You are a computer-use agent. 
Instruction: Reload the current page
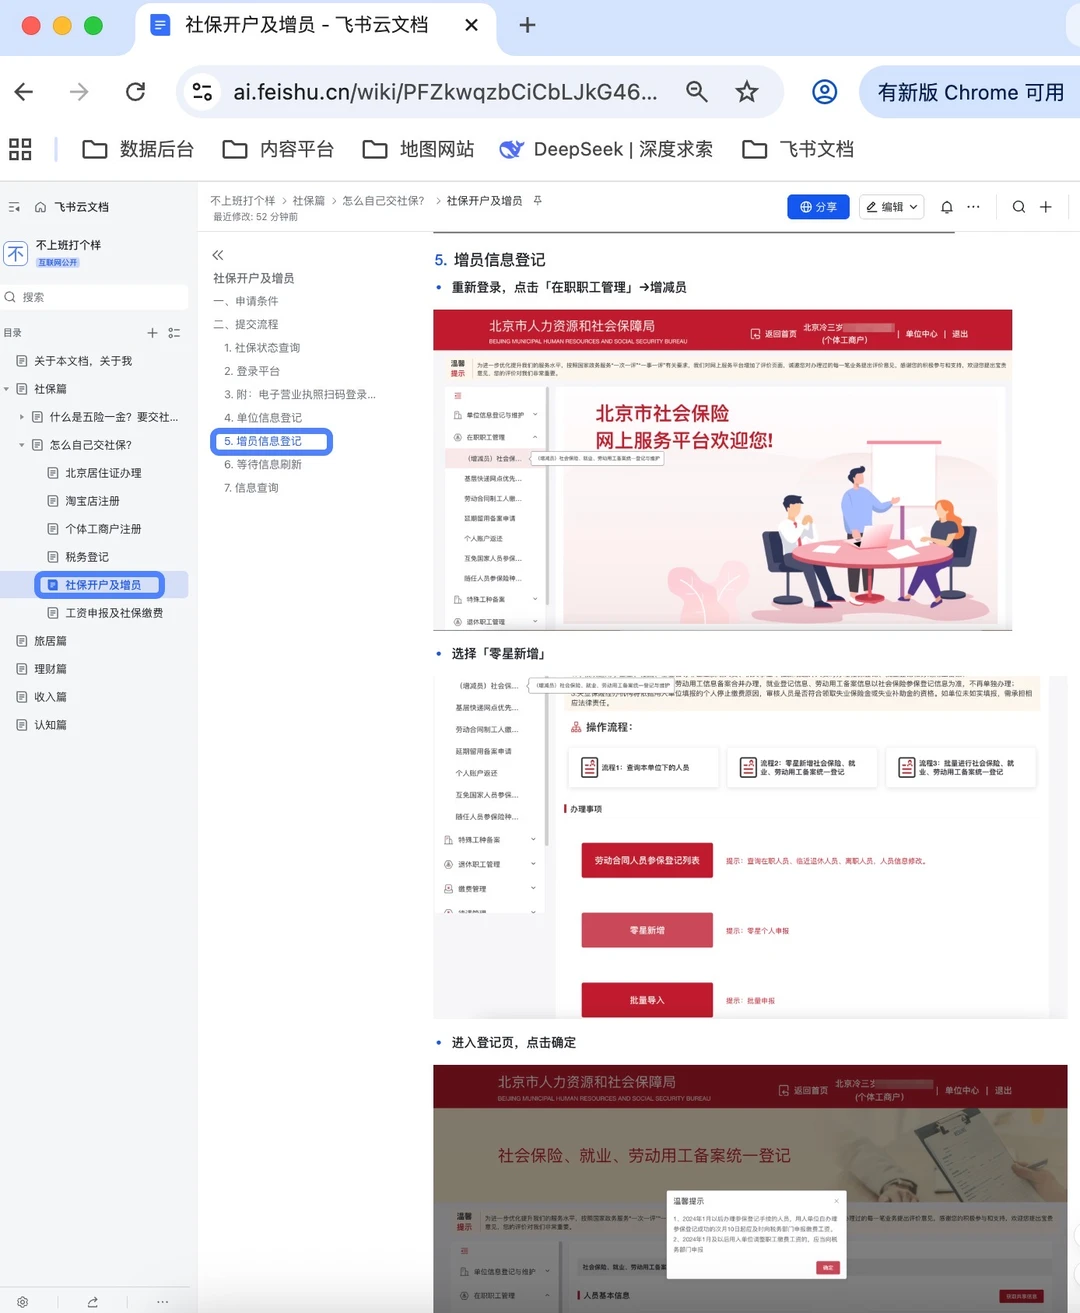(135, 92)
